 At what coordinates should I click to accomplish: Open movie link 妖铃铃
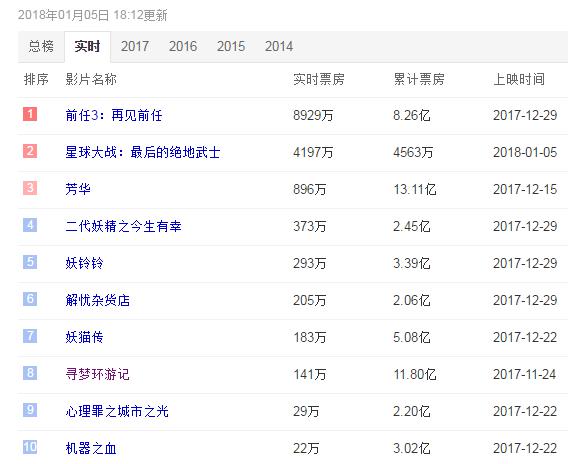click(84, 263)
